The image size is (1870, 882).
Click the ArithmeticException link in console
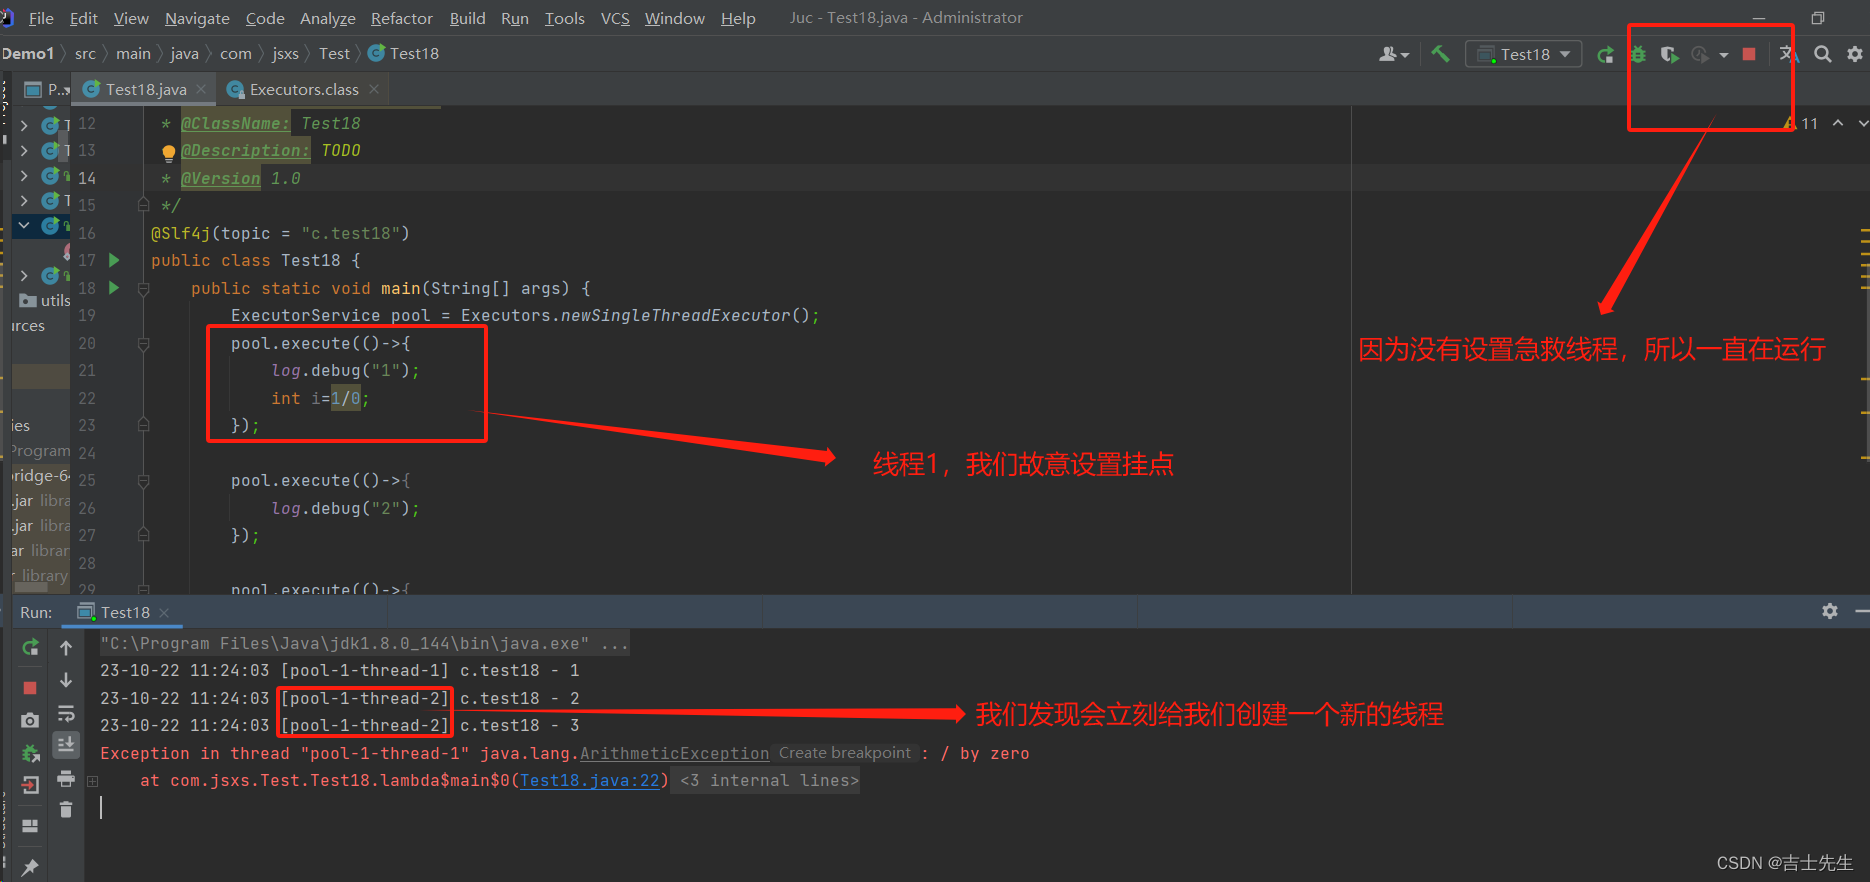674,753
